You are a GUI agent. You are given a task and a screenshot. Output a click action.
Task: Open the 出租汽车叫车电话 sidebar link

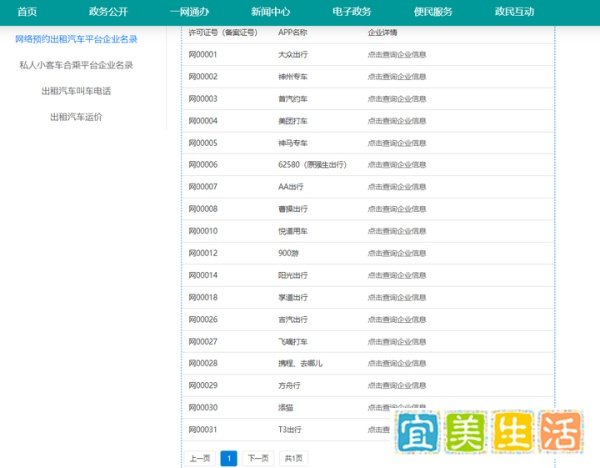(76, 91)
